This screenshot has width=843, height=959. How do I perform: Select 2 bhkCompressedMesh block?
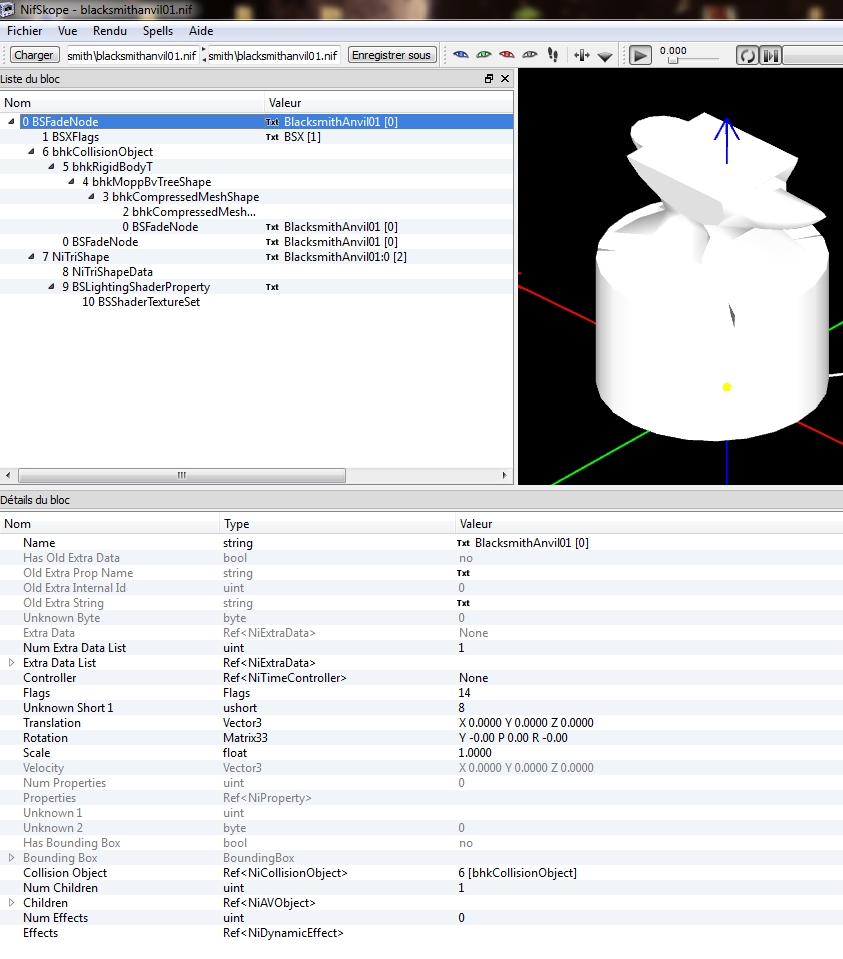click(189, 212)
